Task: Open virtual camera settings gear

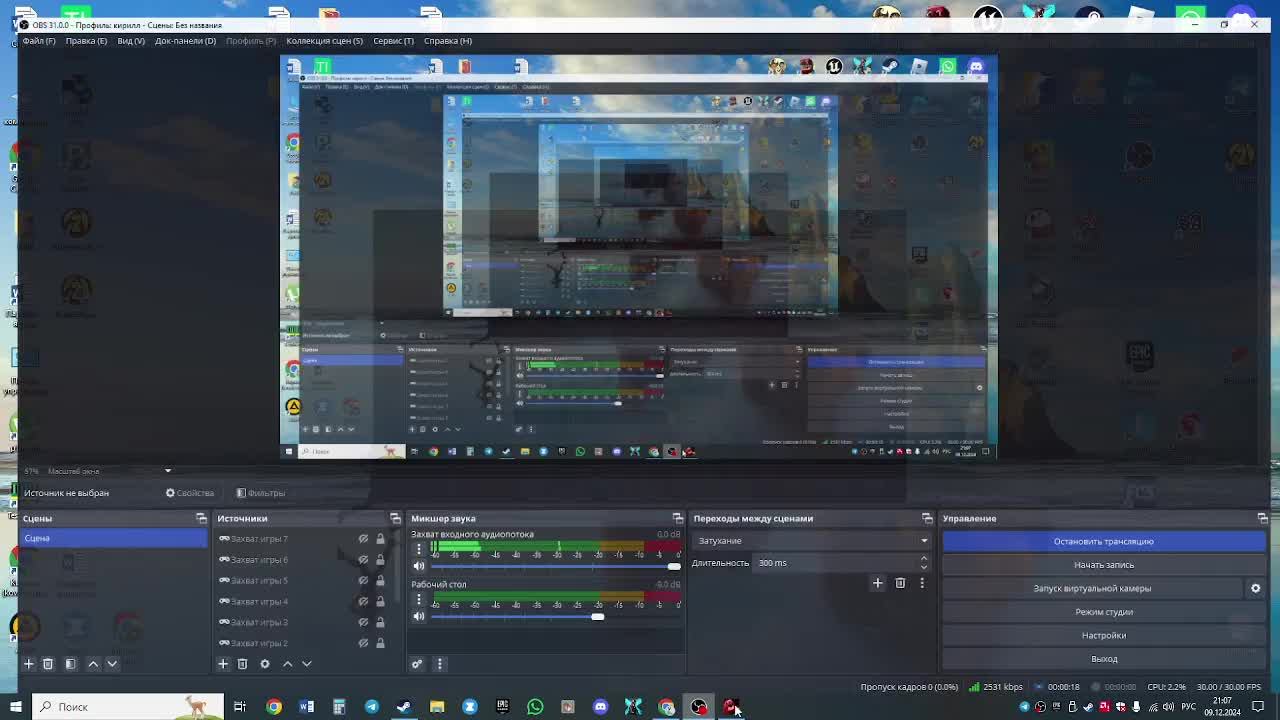Action: tap(1256, 588)
